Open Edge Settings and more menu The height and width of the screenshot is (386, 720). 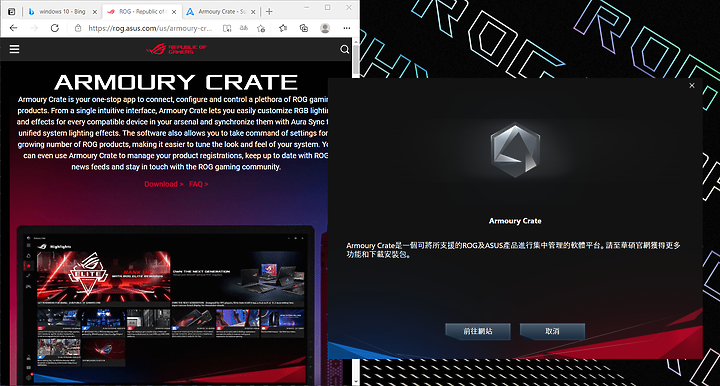tap(347, 28)
